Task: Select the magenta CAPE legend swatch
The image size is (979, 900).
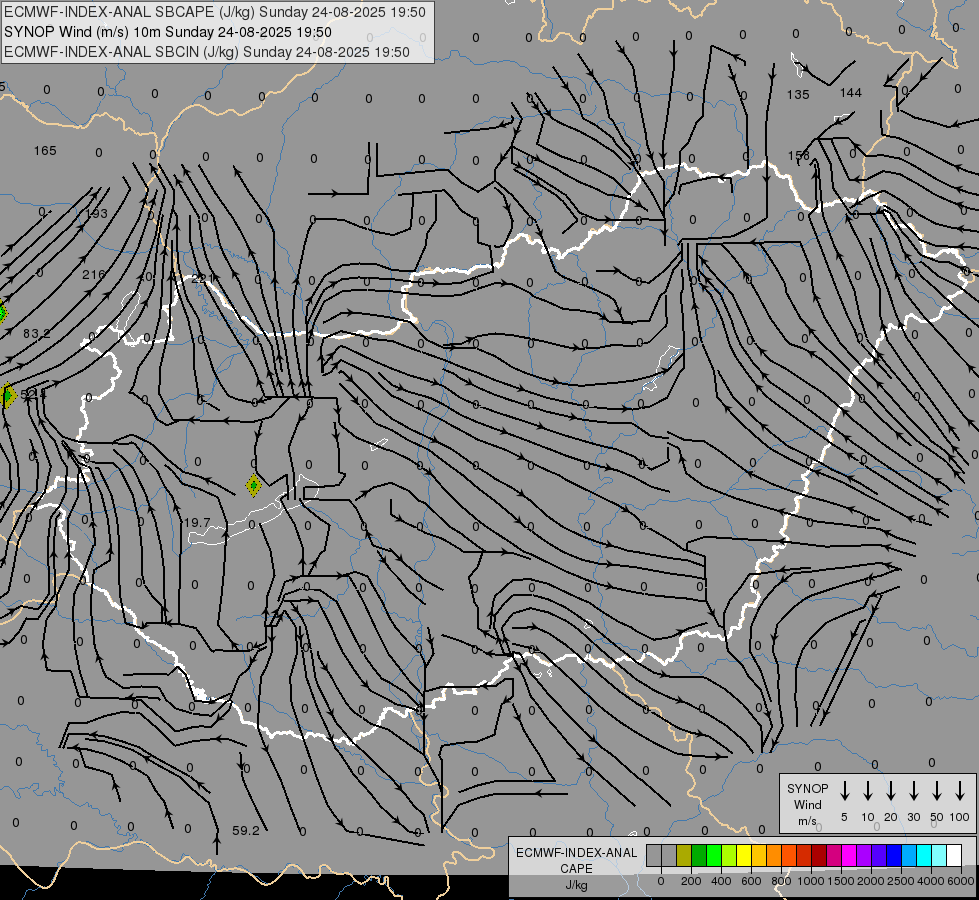Action: pyautogui.click(x=849, y=855)
